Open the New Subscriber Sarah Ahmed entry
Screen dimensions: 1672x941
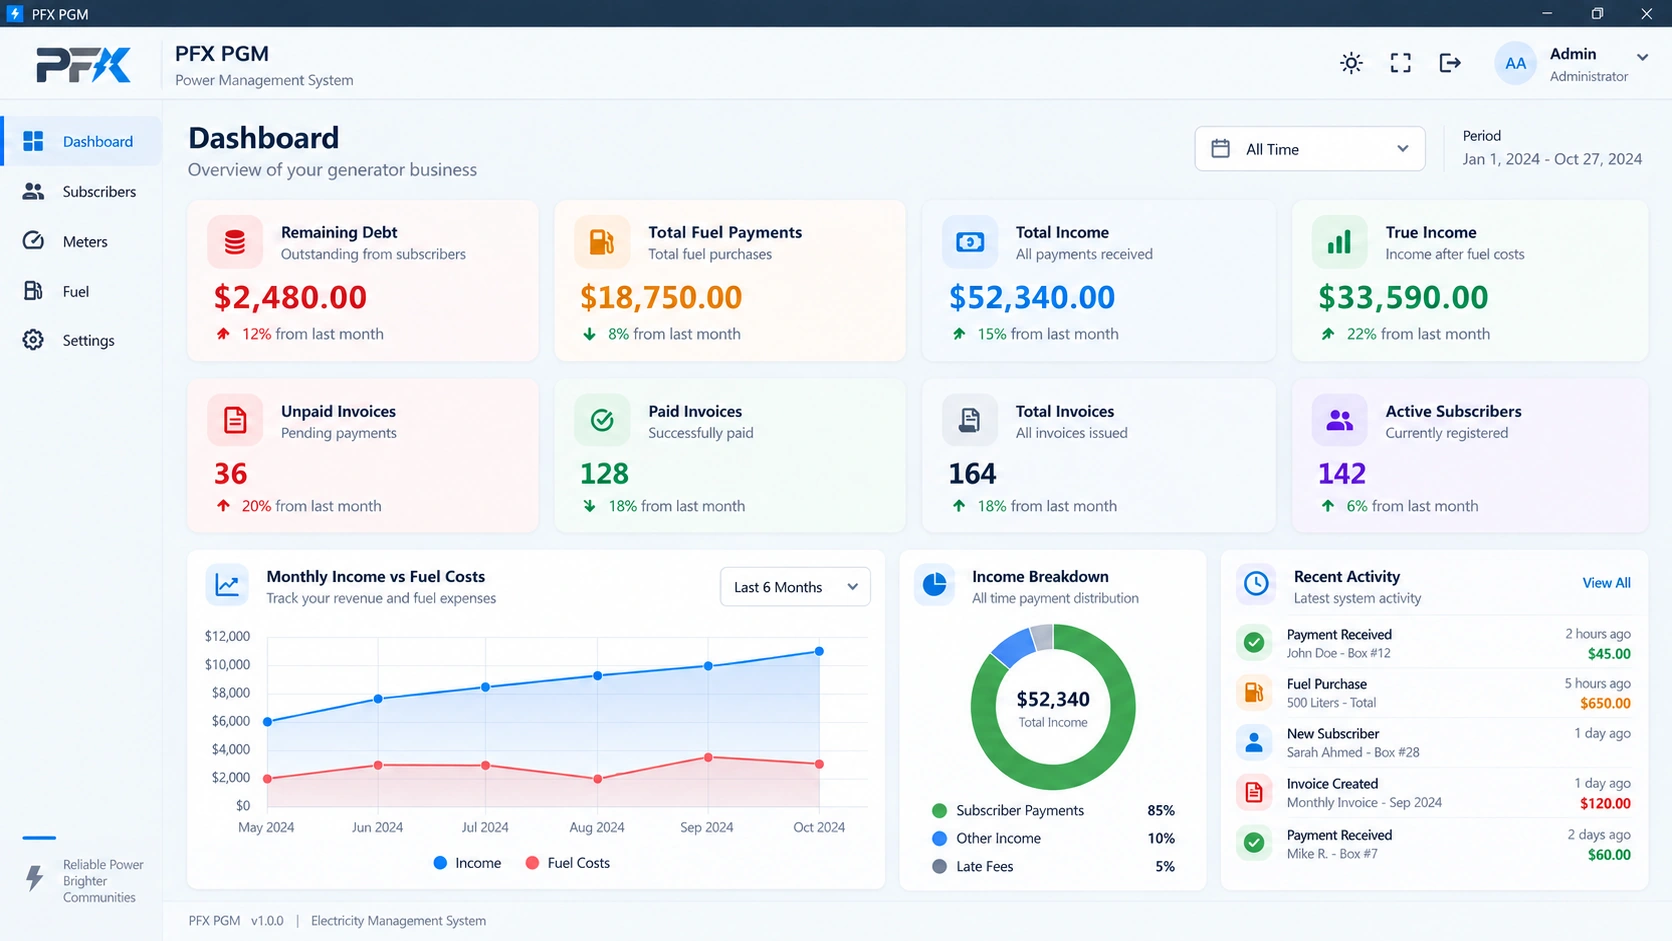1433,742
